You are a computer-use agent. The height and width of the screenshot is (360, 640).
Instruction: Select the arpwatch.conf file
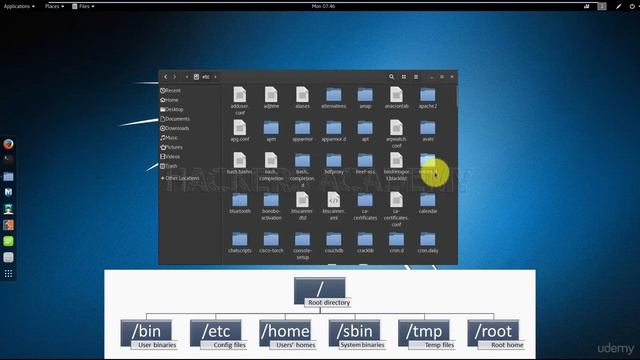pyautogui.click(x=396, y=134)
